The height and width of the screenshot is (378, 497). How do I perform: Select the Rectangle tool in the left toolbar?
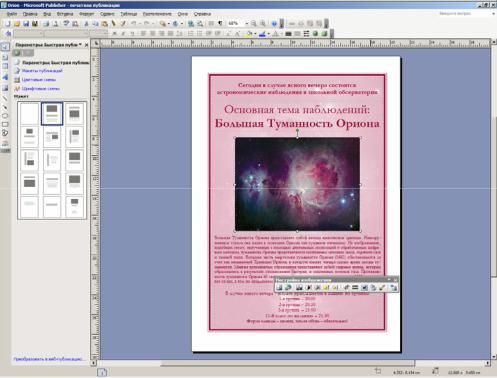5,124
